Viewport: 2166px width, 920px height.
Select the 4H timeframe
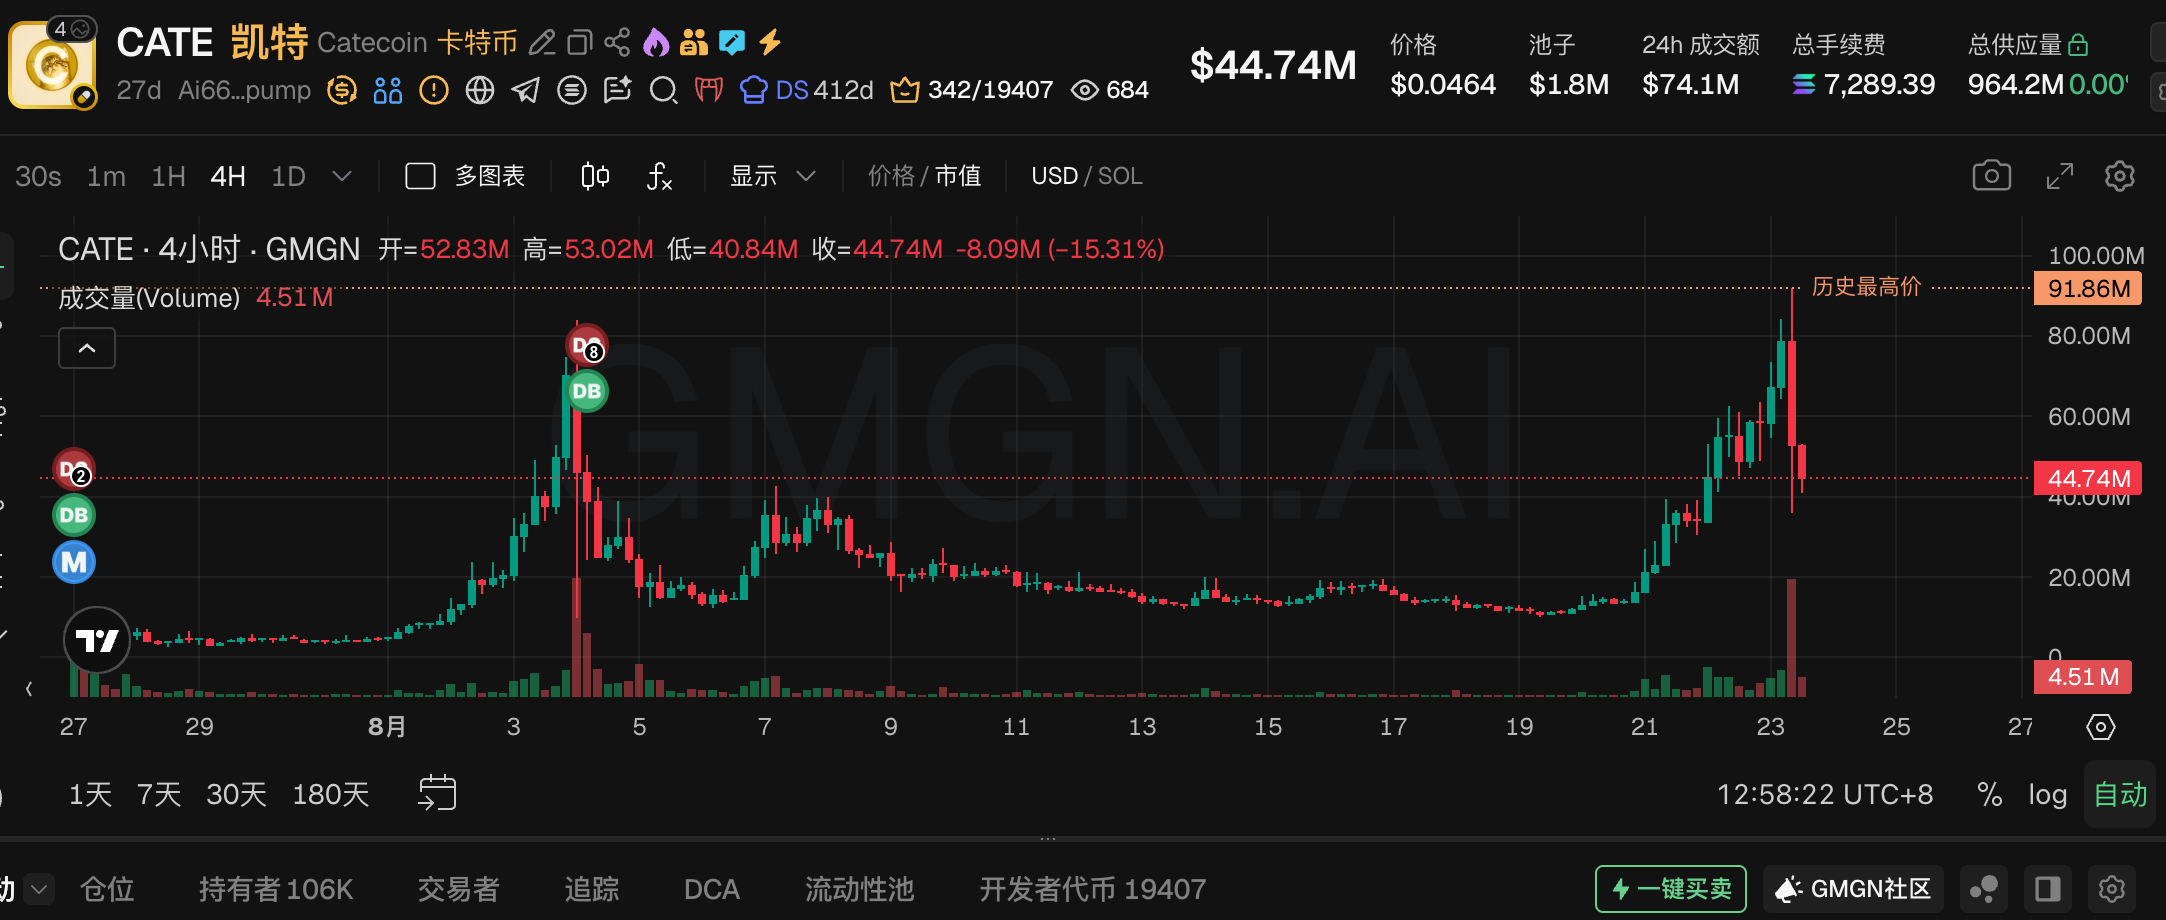pyautogui.click(x=228, y=177)
